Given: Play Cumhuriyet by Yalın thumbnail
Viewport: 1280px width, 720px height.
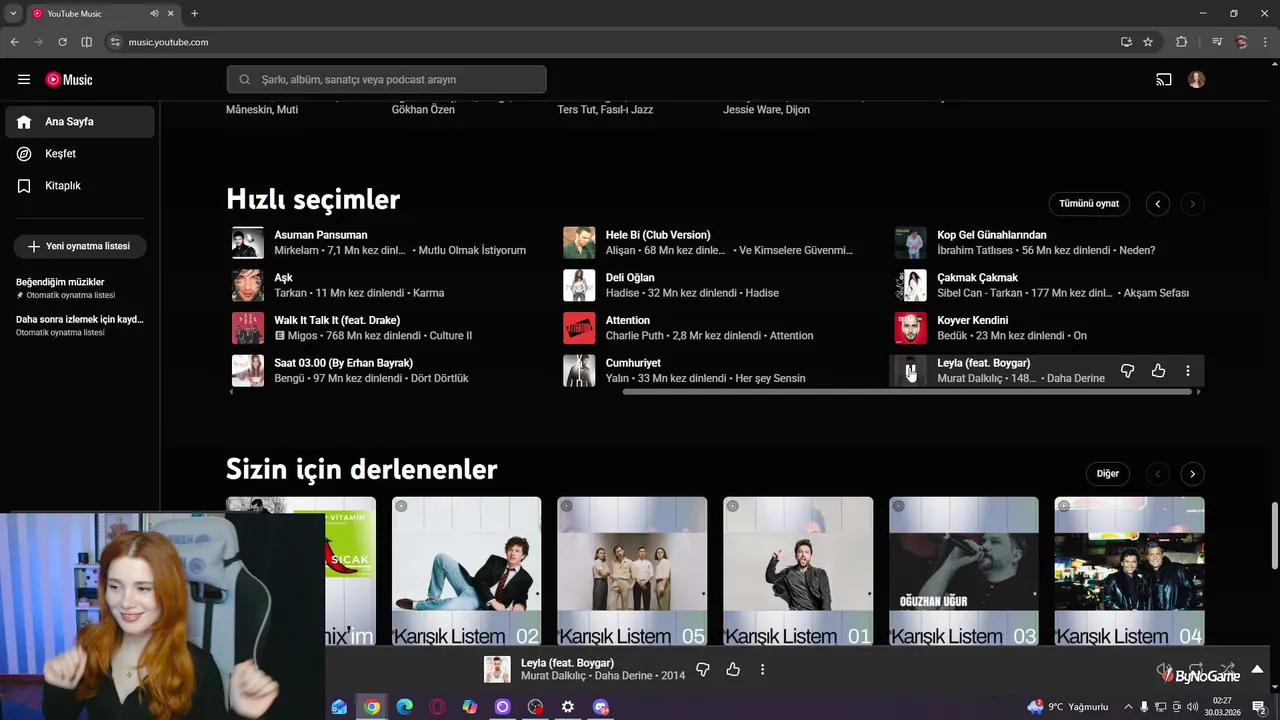Looking at the screenshot, I should click(579, 370).
